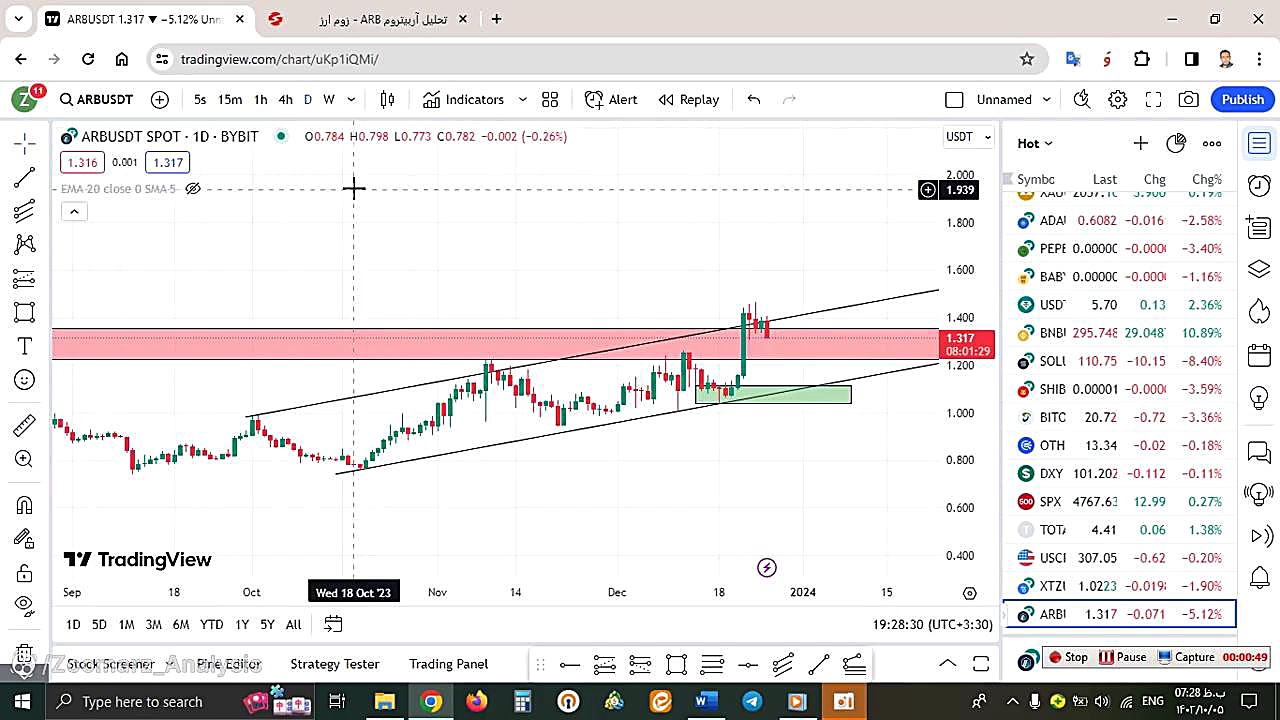Open Quick Search lightning magnifier
This screenshot has width=1280, height=720.
[1082, 99]
